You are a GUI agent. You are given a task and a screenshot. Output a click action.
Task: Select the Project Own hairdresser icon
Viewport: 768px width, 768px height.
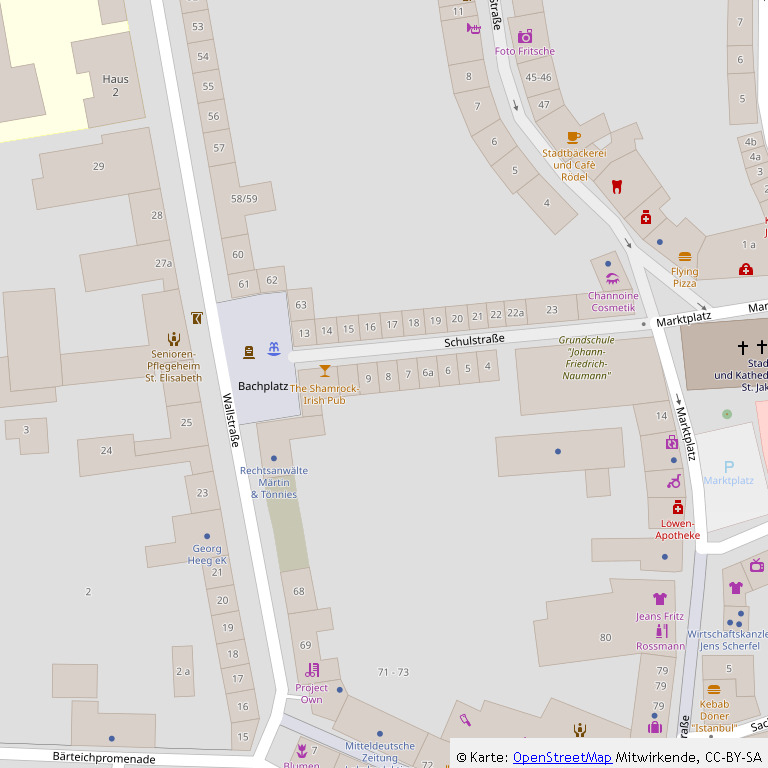click(312, 670)
